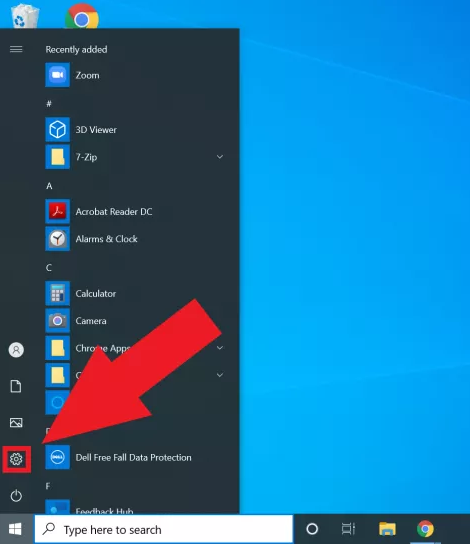
Task: Click in Type here to search box
Action: click(163, 529)
